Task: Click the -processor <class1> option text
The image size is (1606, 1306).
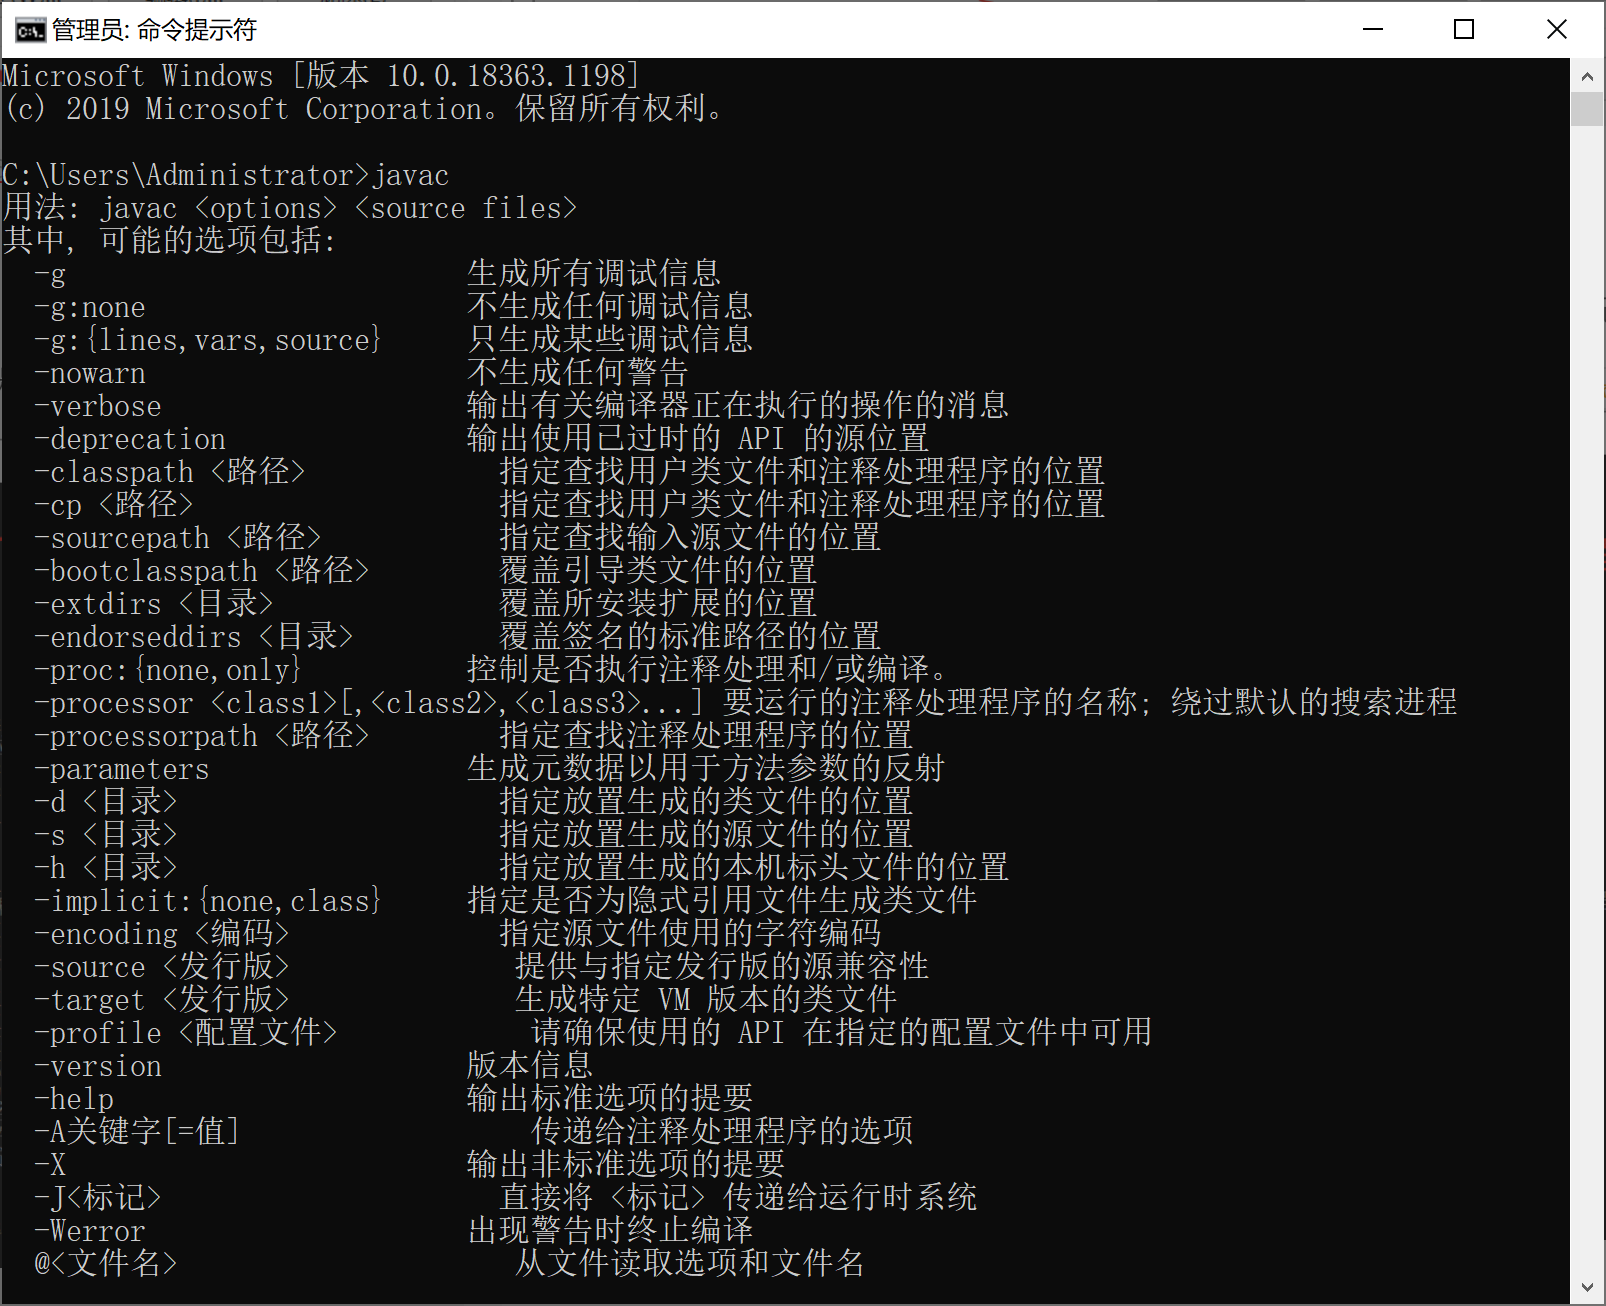Action: pyautogui.click(x=370, y=703)
